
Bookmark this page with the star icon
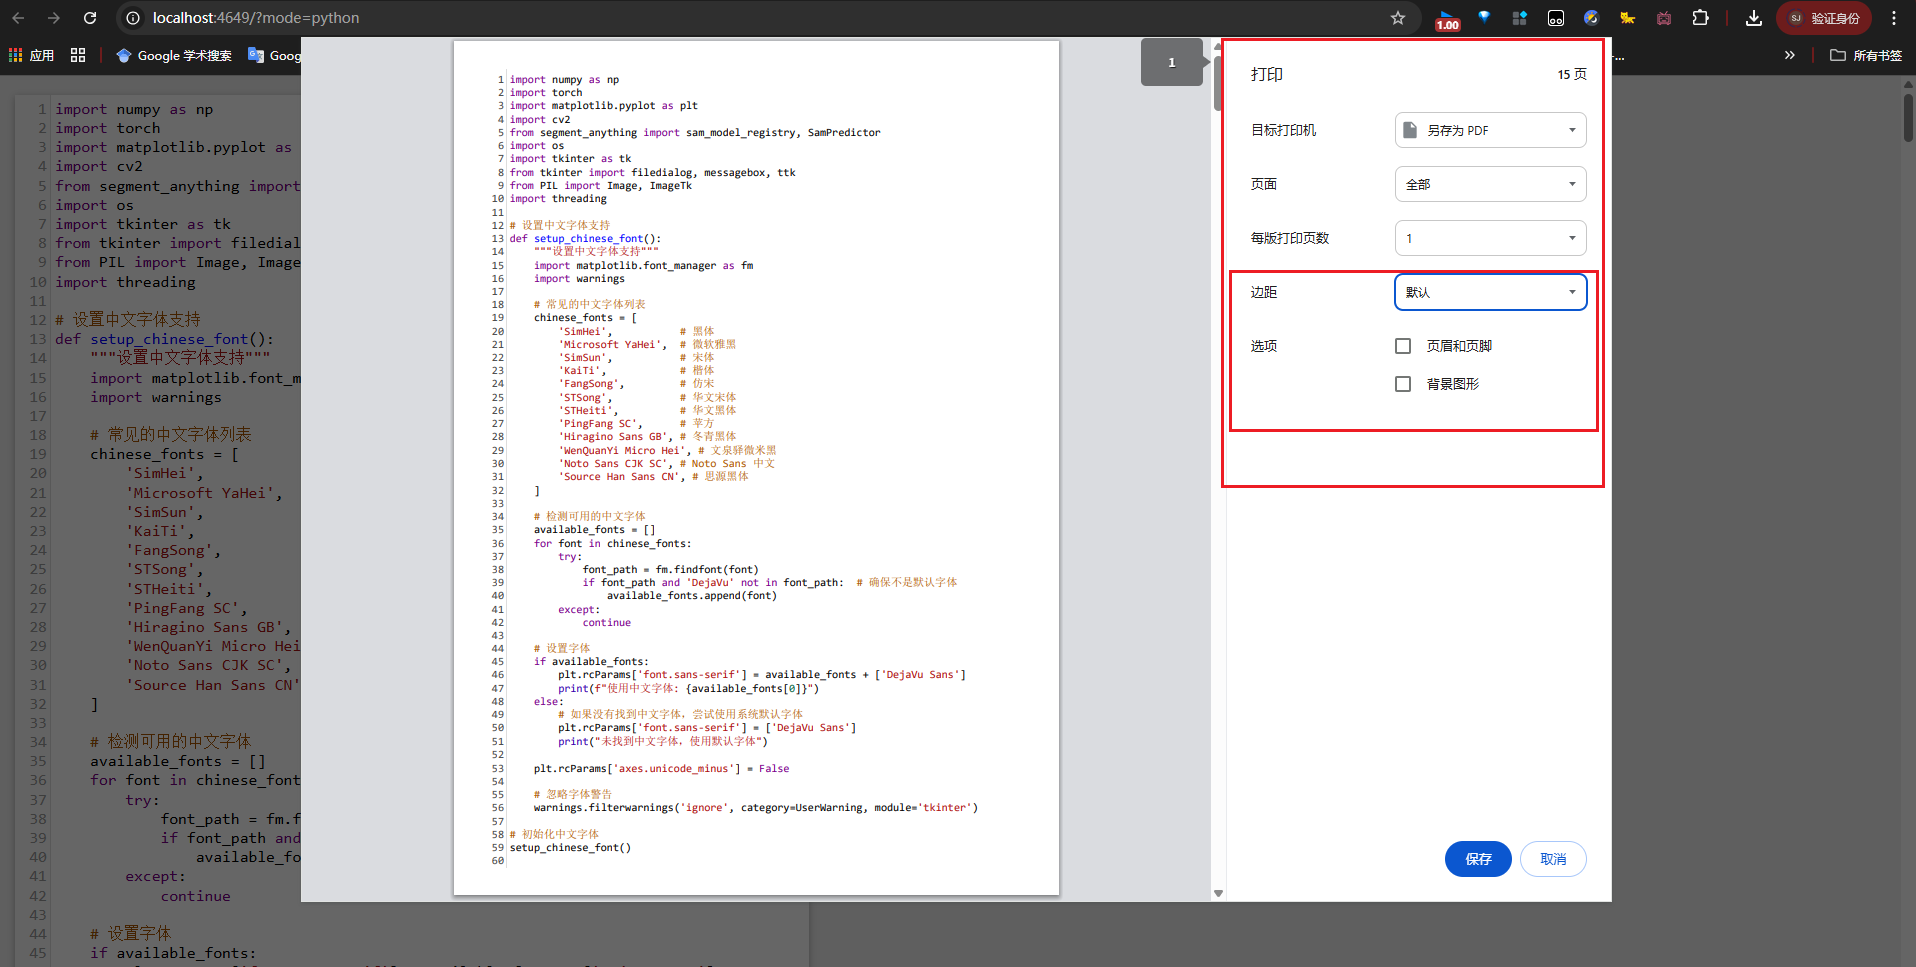1398,18
